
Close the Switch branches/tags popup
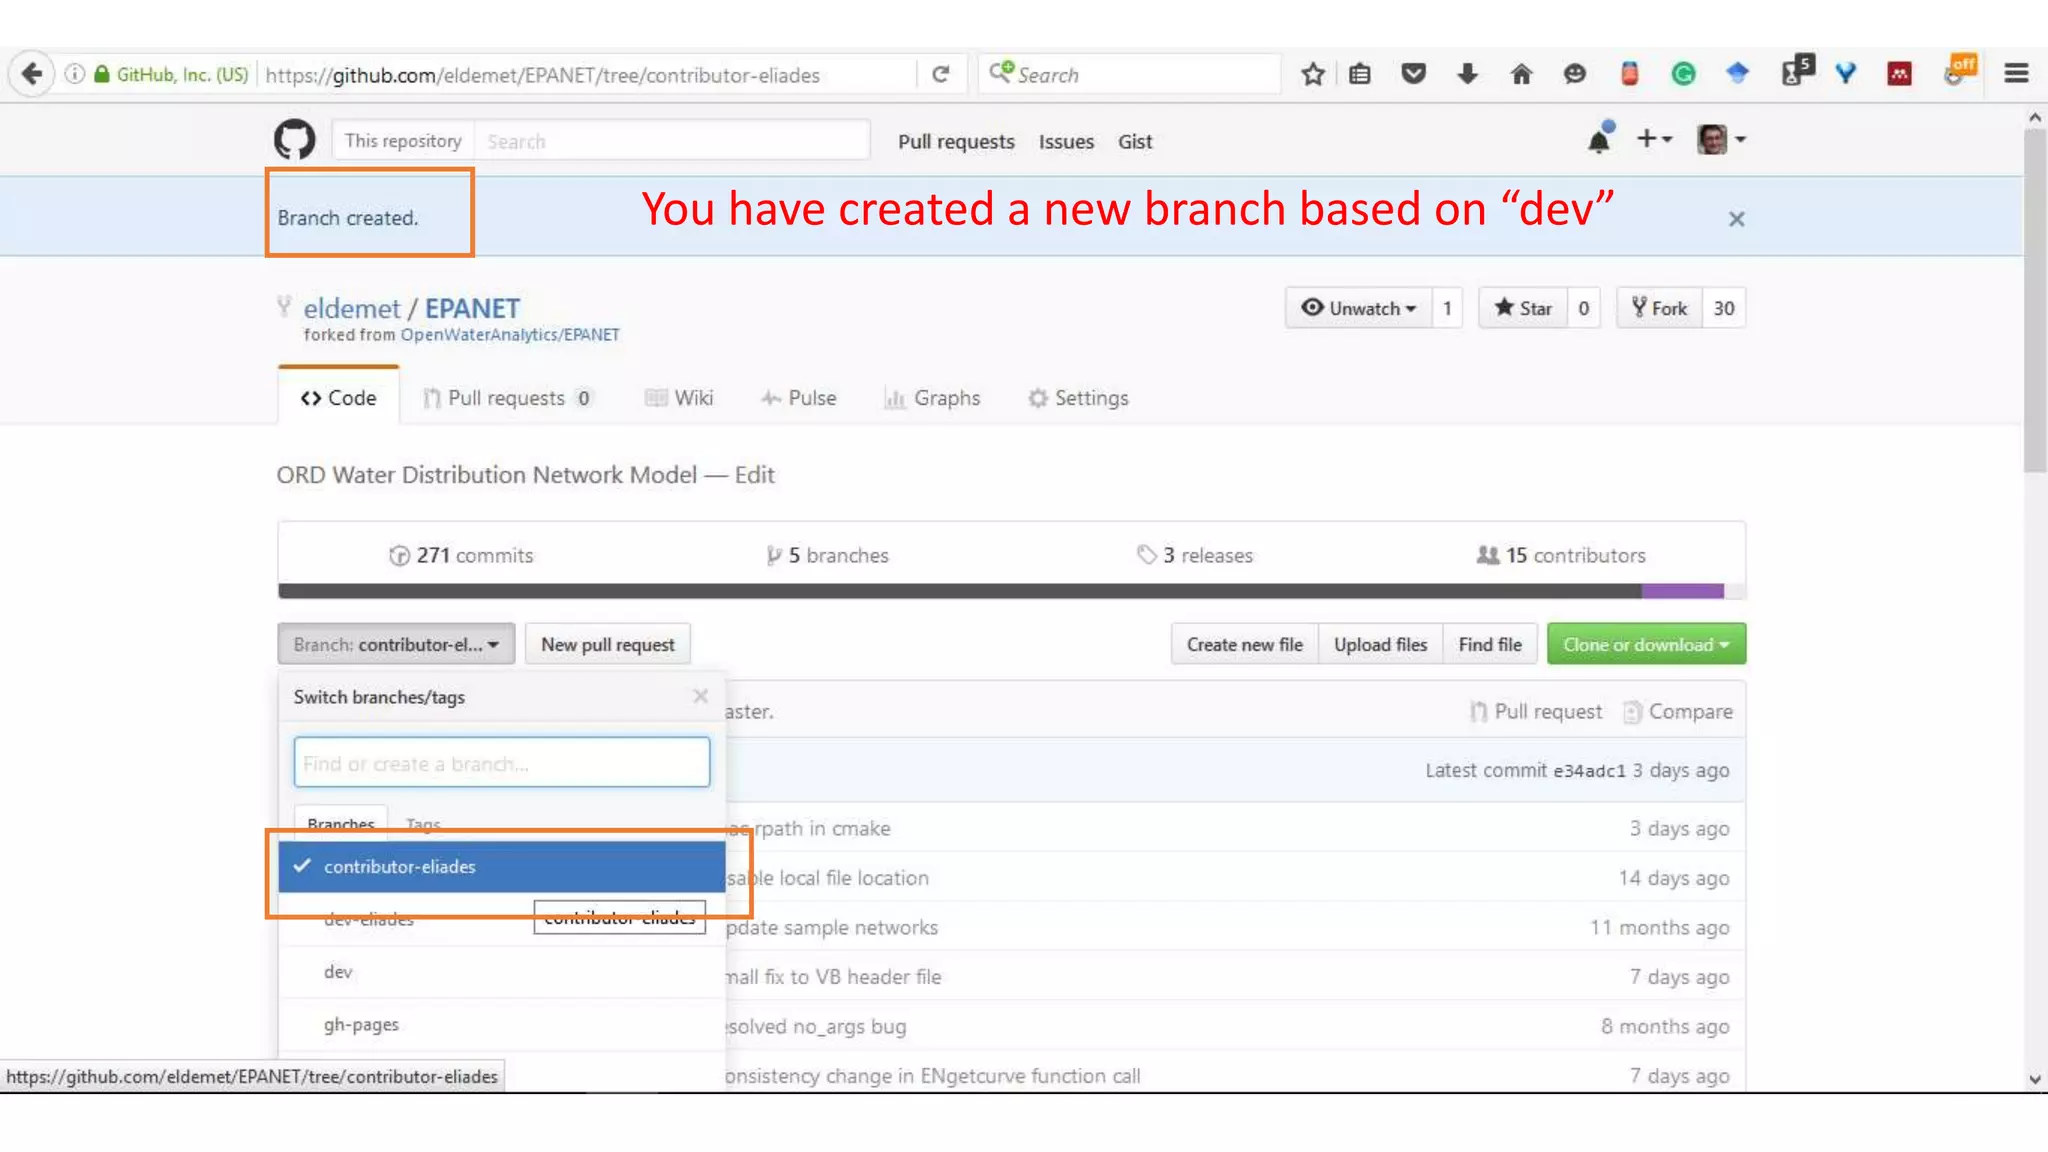(700, 696)
